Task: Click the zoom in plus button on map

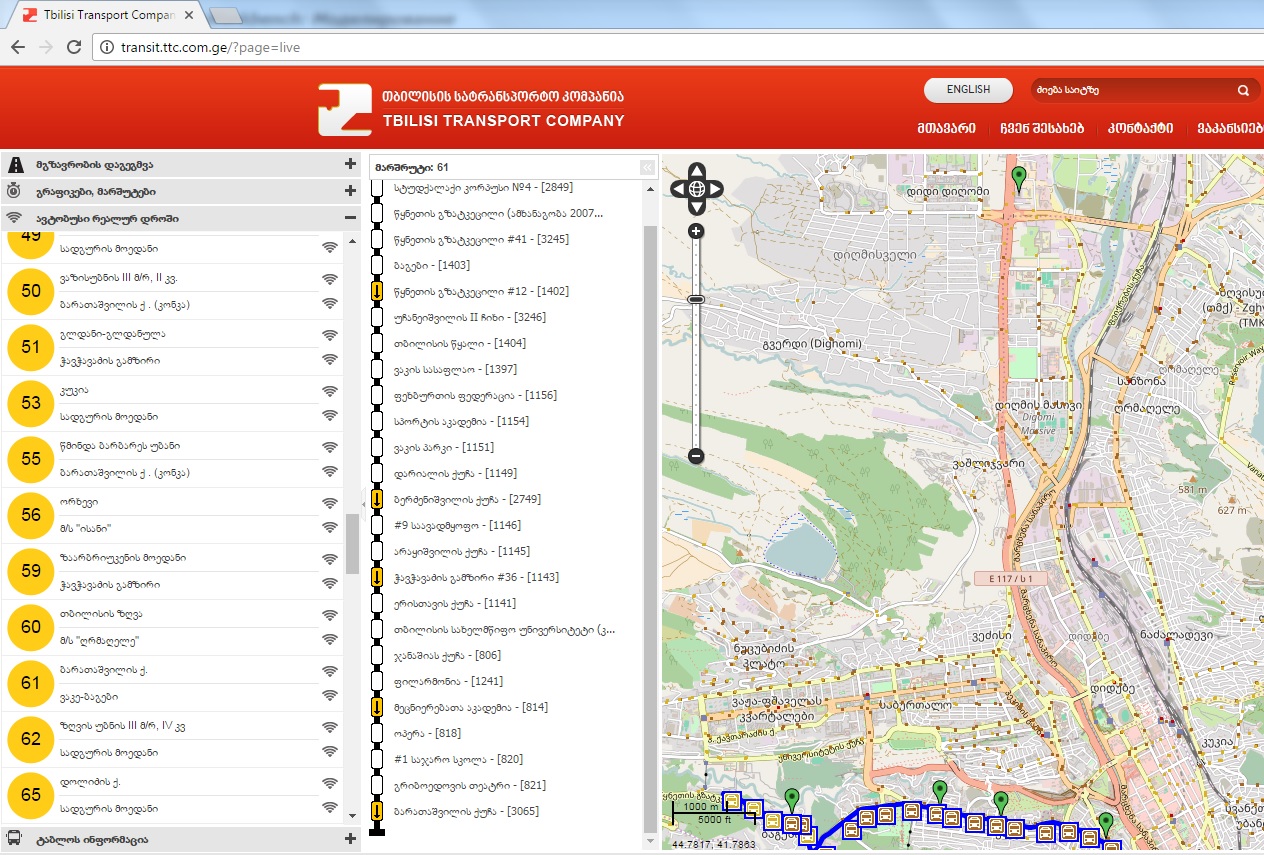Action: click(x=696, y=231)
